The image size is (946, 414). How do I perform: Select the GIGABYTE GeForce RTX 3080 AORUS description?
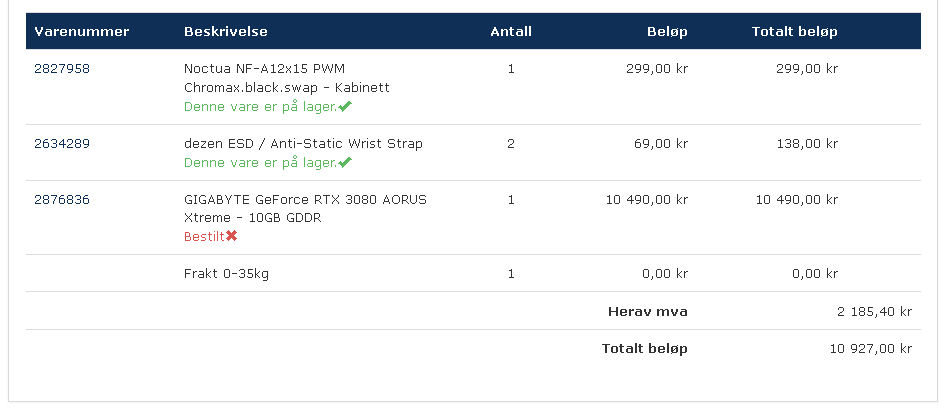click(x=305, y=208)
